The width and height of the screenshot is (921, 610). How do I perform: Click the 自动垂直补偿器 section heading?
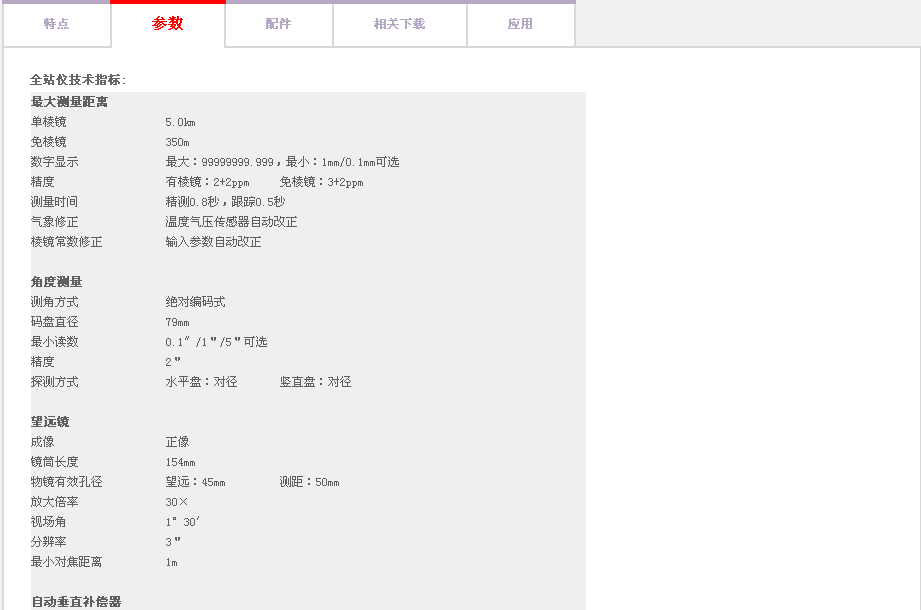pos(76,602)
